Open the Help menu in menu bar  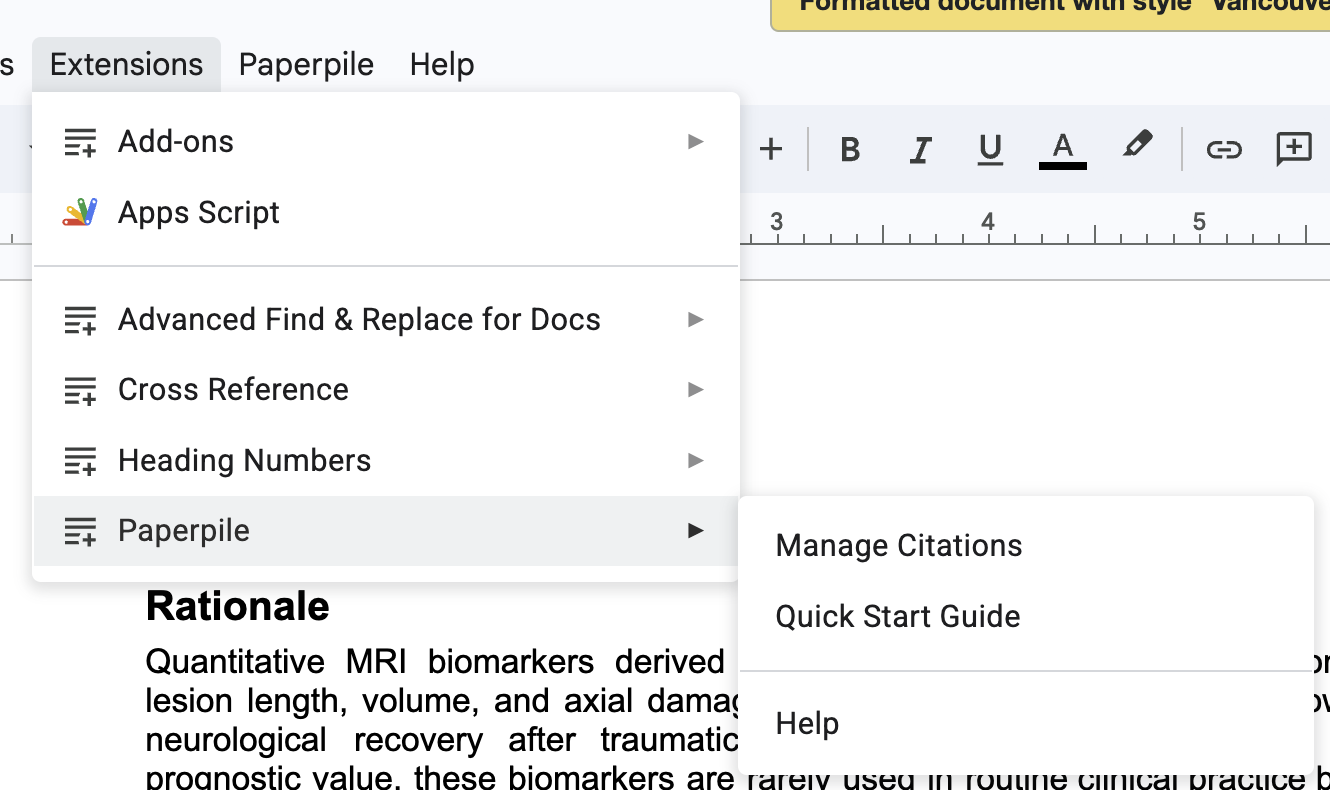coord(442,65)
